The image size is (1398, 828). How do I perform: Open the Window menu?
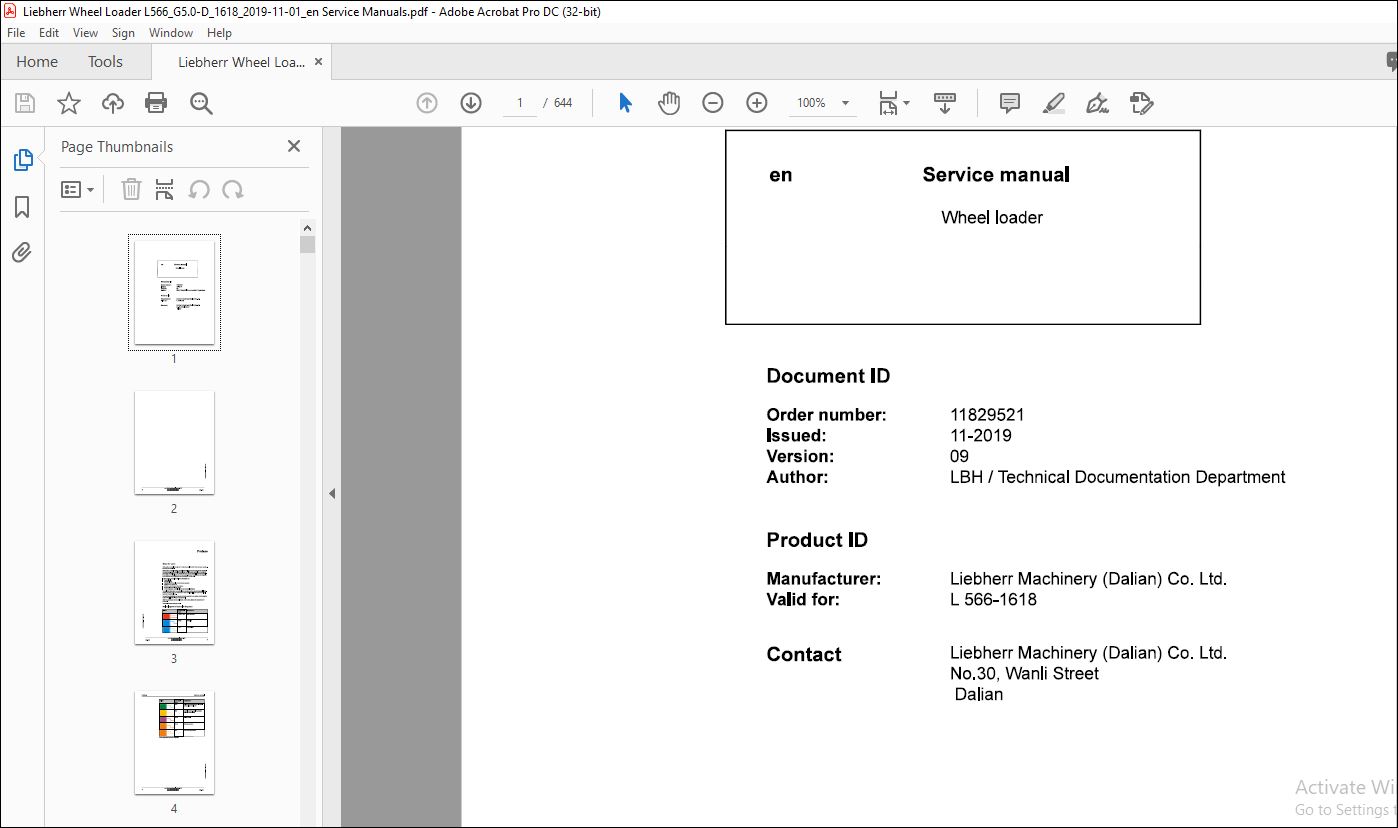tap(171, 33)
